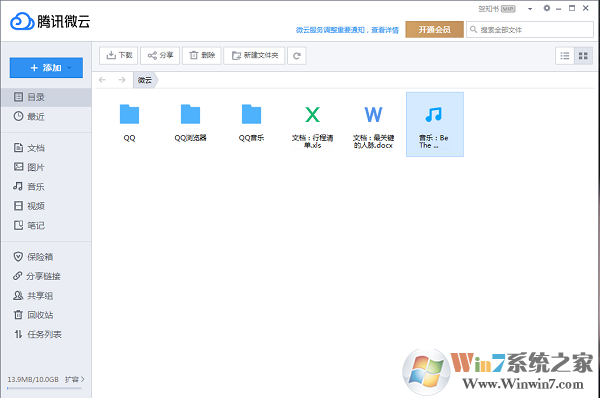Image resolution: width=600 pixels, height=398 pixels.
Task: Click the 下载 download toolbar button
Action: pyautogui.click(x=119, y=55)
